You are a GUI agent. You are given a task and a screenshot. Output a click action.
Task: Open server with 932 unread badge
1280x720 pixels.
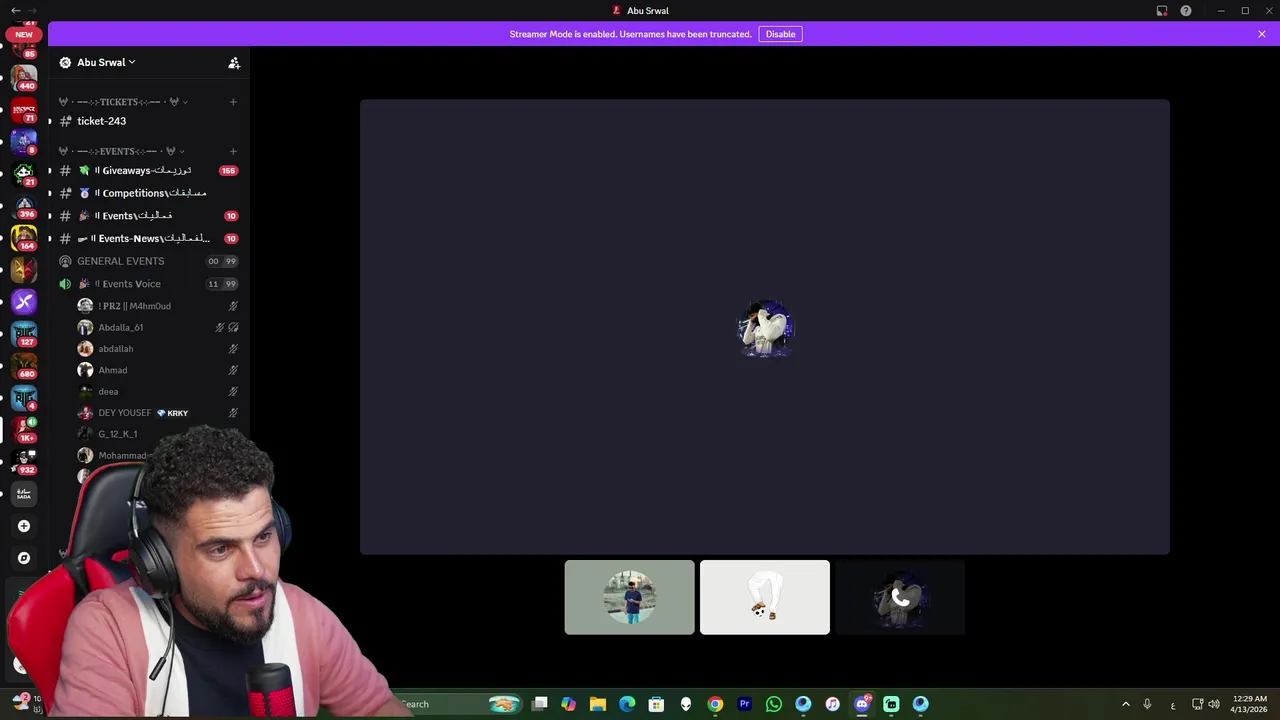[x=24, y=461]
